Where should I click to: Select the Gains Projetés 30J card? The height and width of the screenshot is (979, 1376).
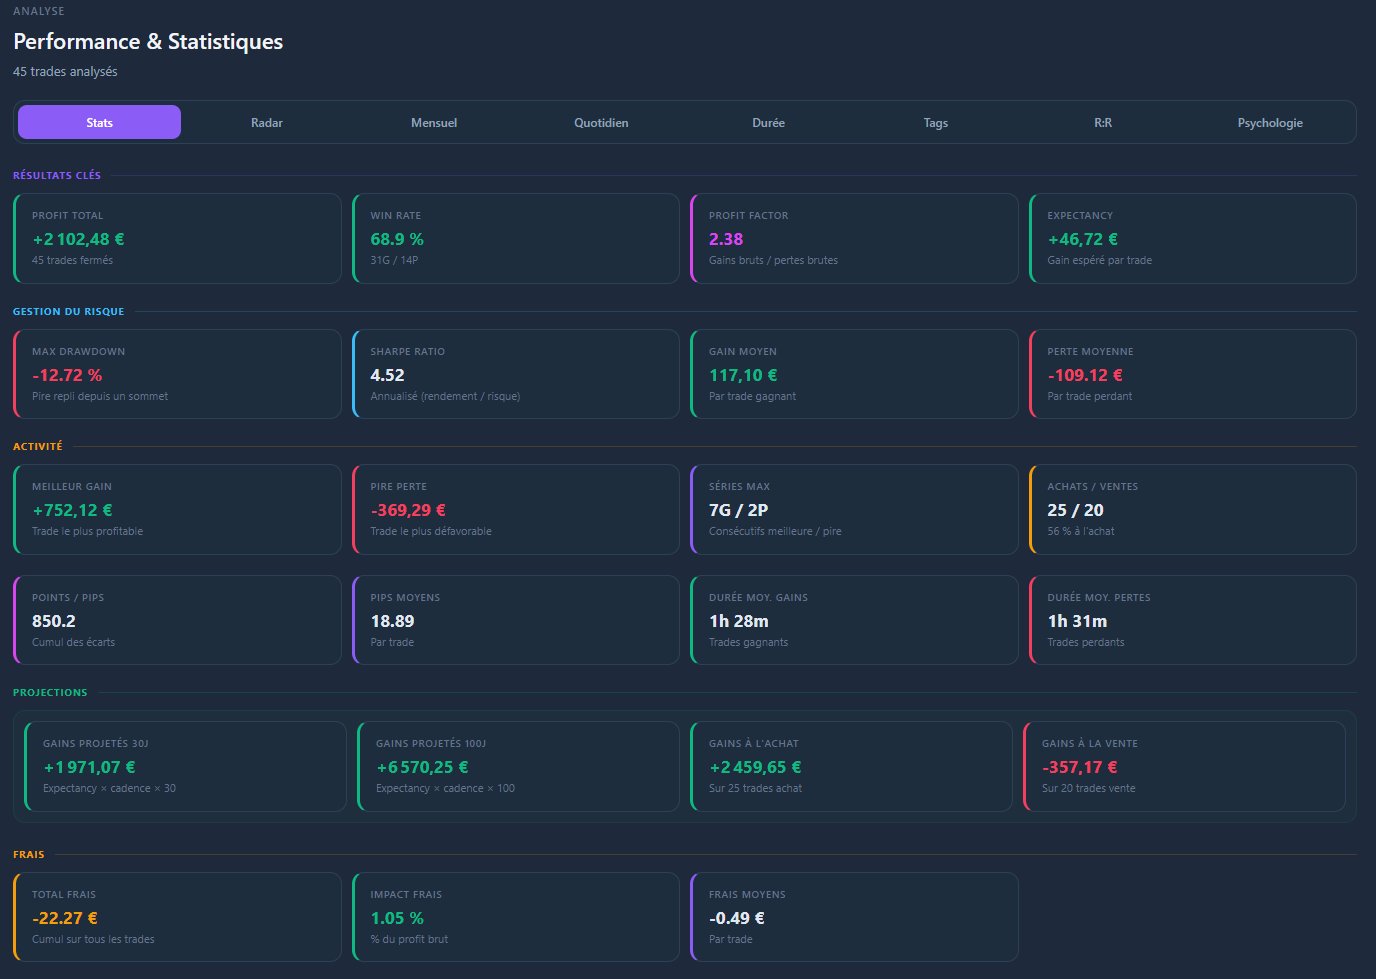point(185,766)
